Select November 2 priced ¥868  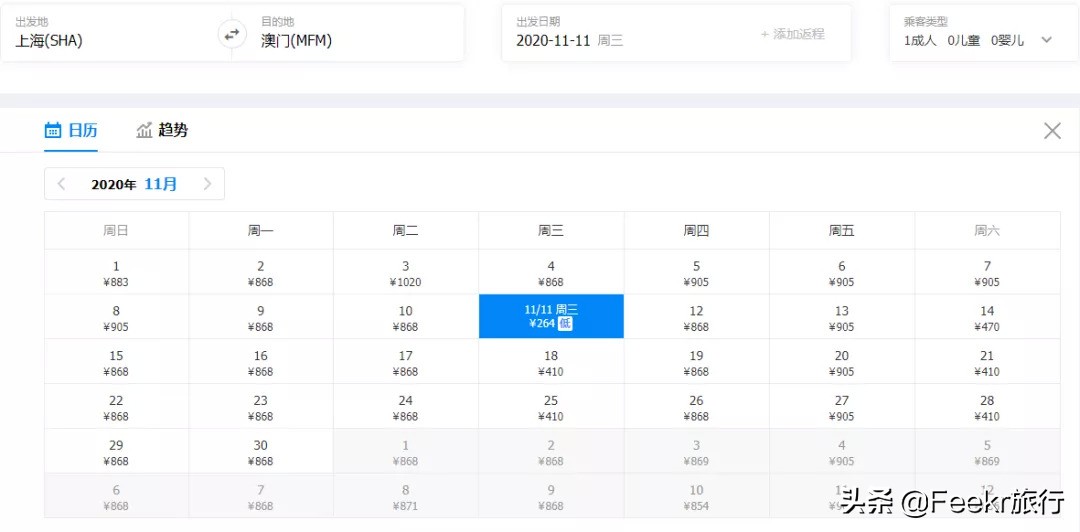[261, 272]
